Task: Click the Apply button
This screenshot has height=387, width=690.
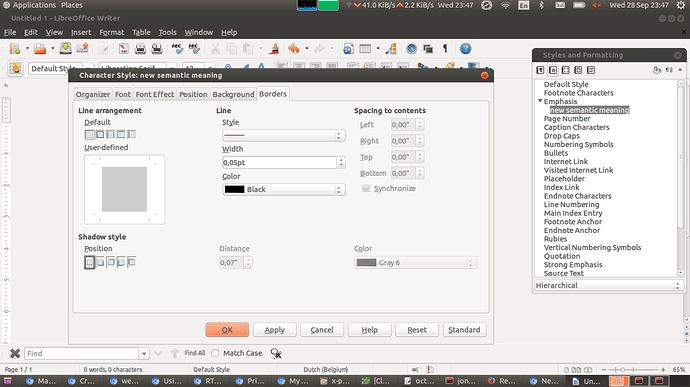Action: tap(275, 330)
